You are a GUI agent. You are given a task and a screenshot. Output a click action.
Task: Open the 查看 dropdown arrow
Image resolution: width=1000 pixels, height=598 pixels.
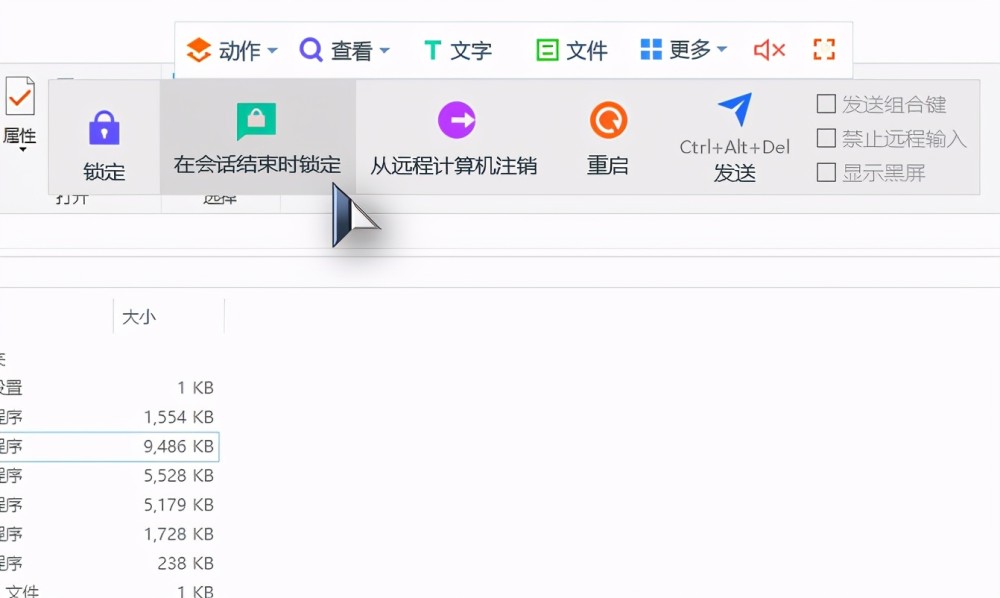tap(385, 50)
